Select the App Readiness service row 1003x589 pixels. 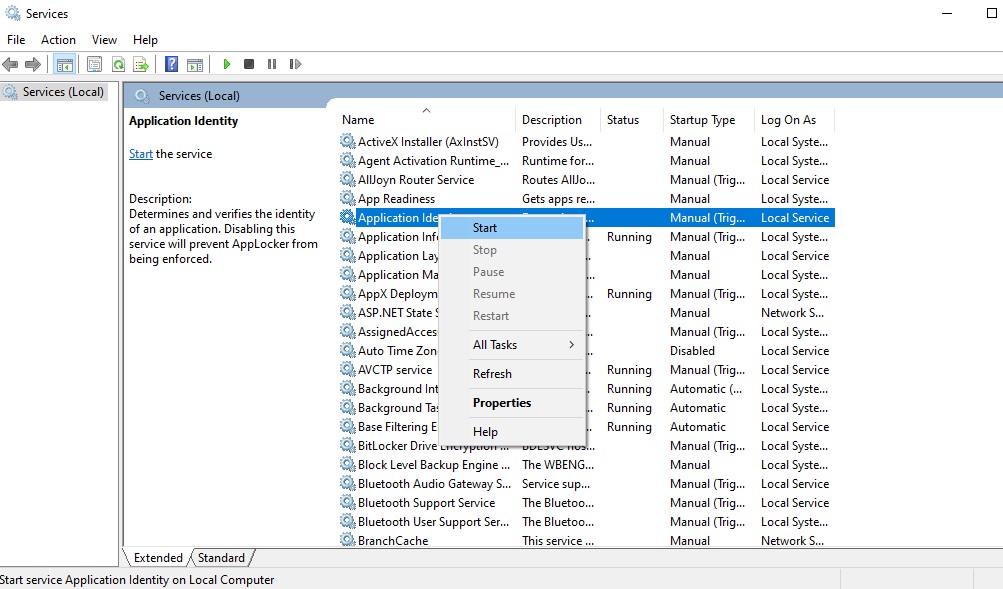587,199
